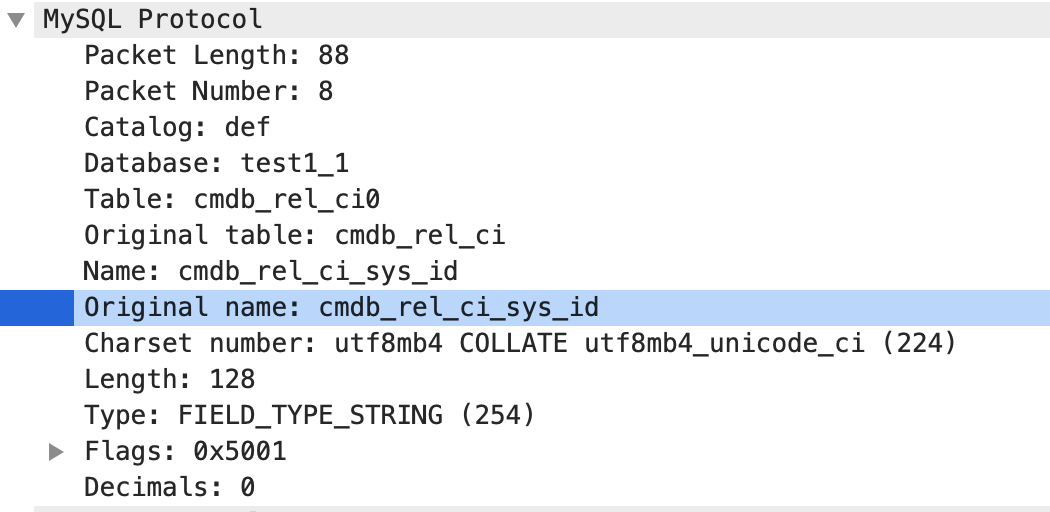This screenshot has height=512, width=1050.
Task: Click the Length: 128 field
Action: 169,380
